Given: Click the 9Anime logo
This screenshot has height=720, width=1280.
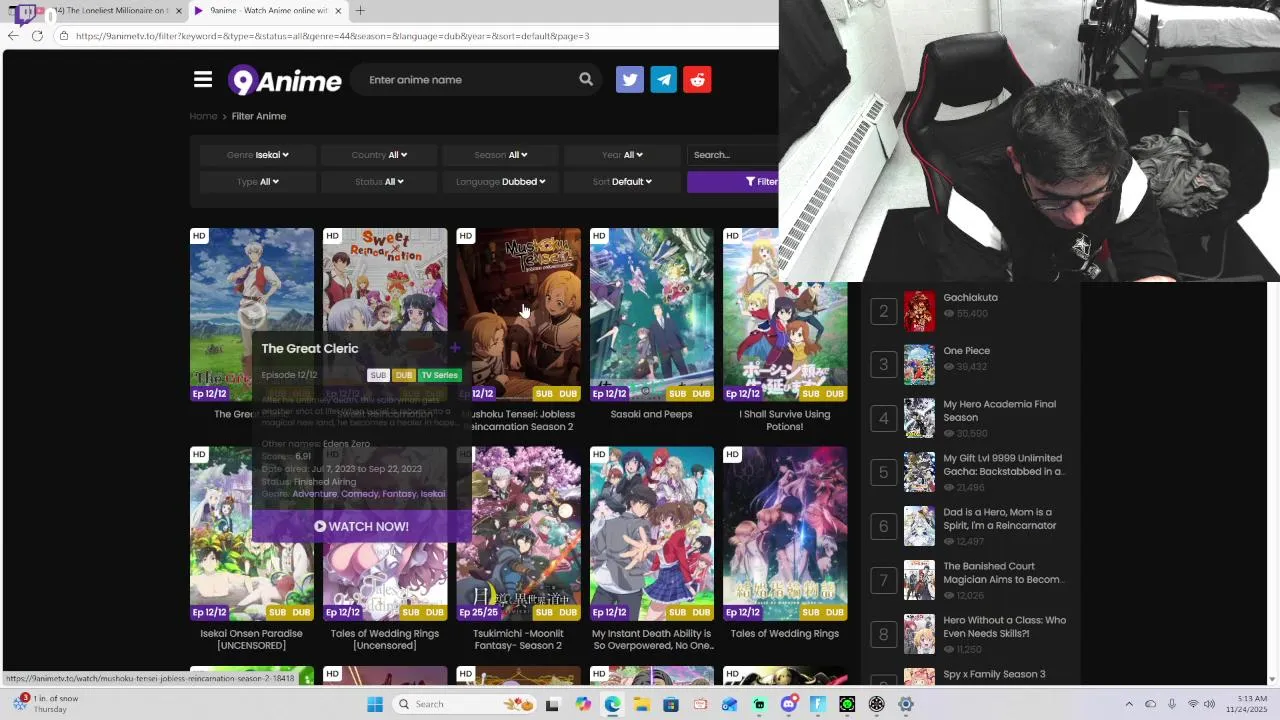Looking at the screenshot, I should coord(285,80).
